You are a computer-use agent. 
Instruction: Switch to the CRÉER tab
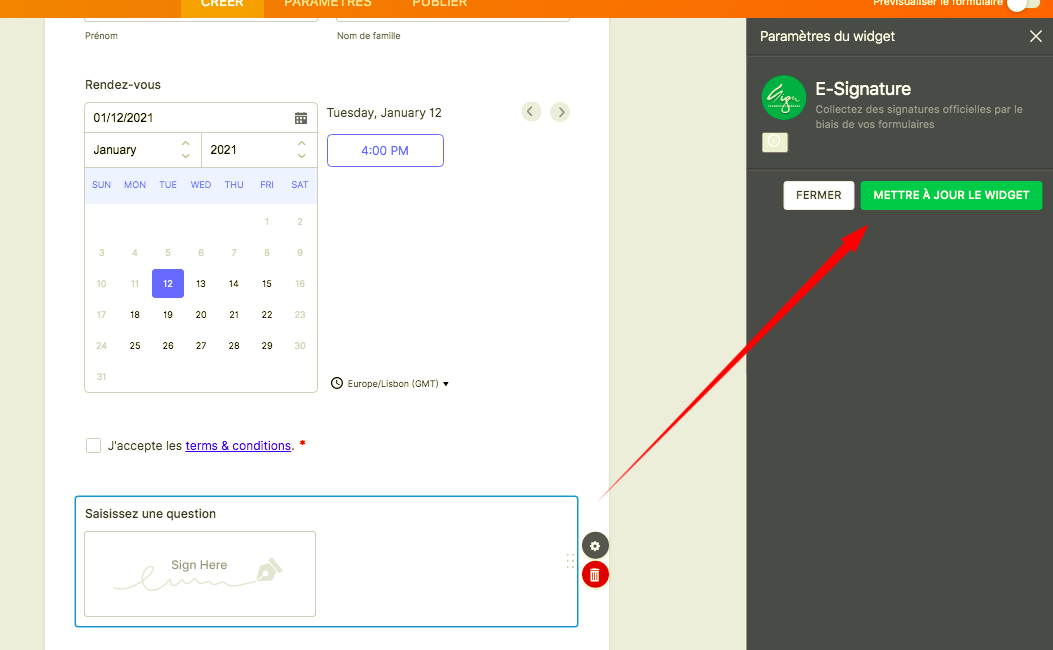pyautogui.click(x=222, y=4)
